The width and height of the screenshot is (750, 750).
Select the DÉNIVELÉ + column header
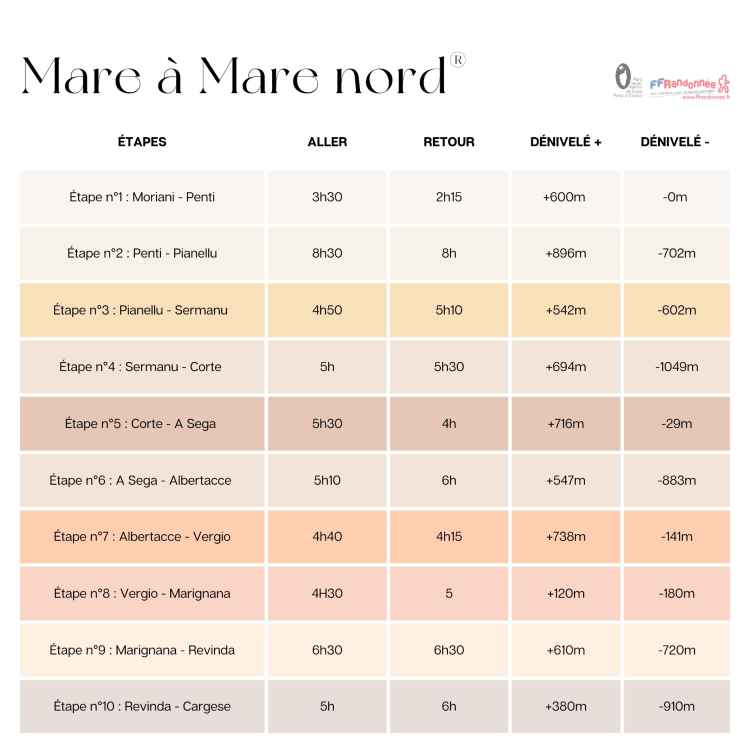tap(566, 142)
